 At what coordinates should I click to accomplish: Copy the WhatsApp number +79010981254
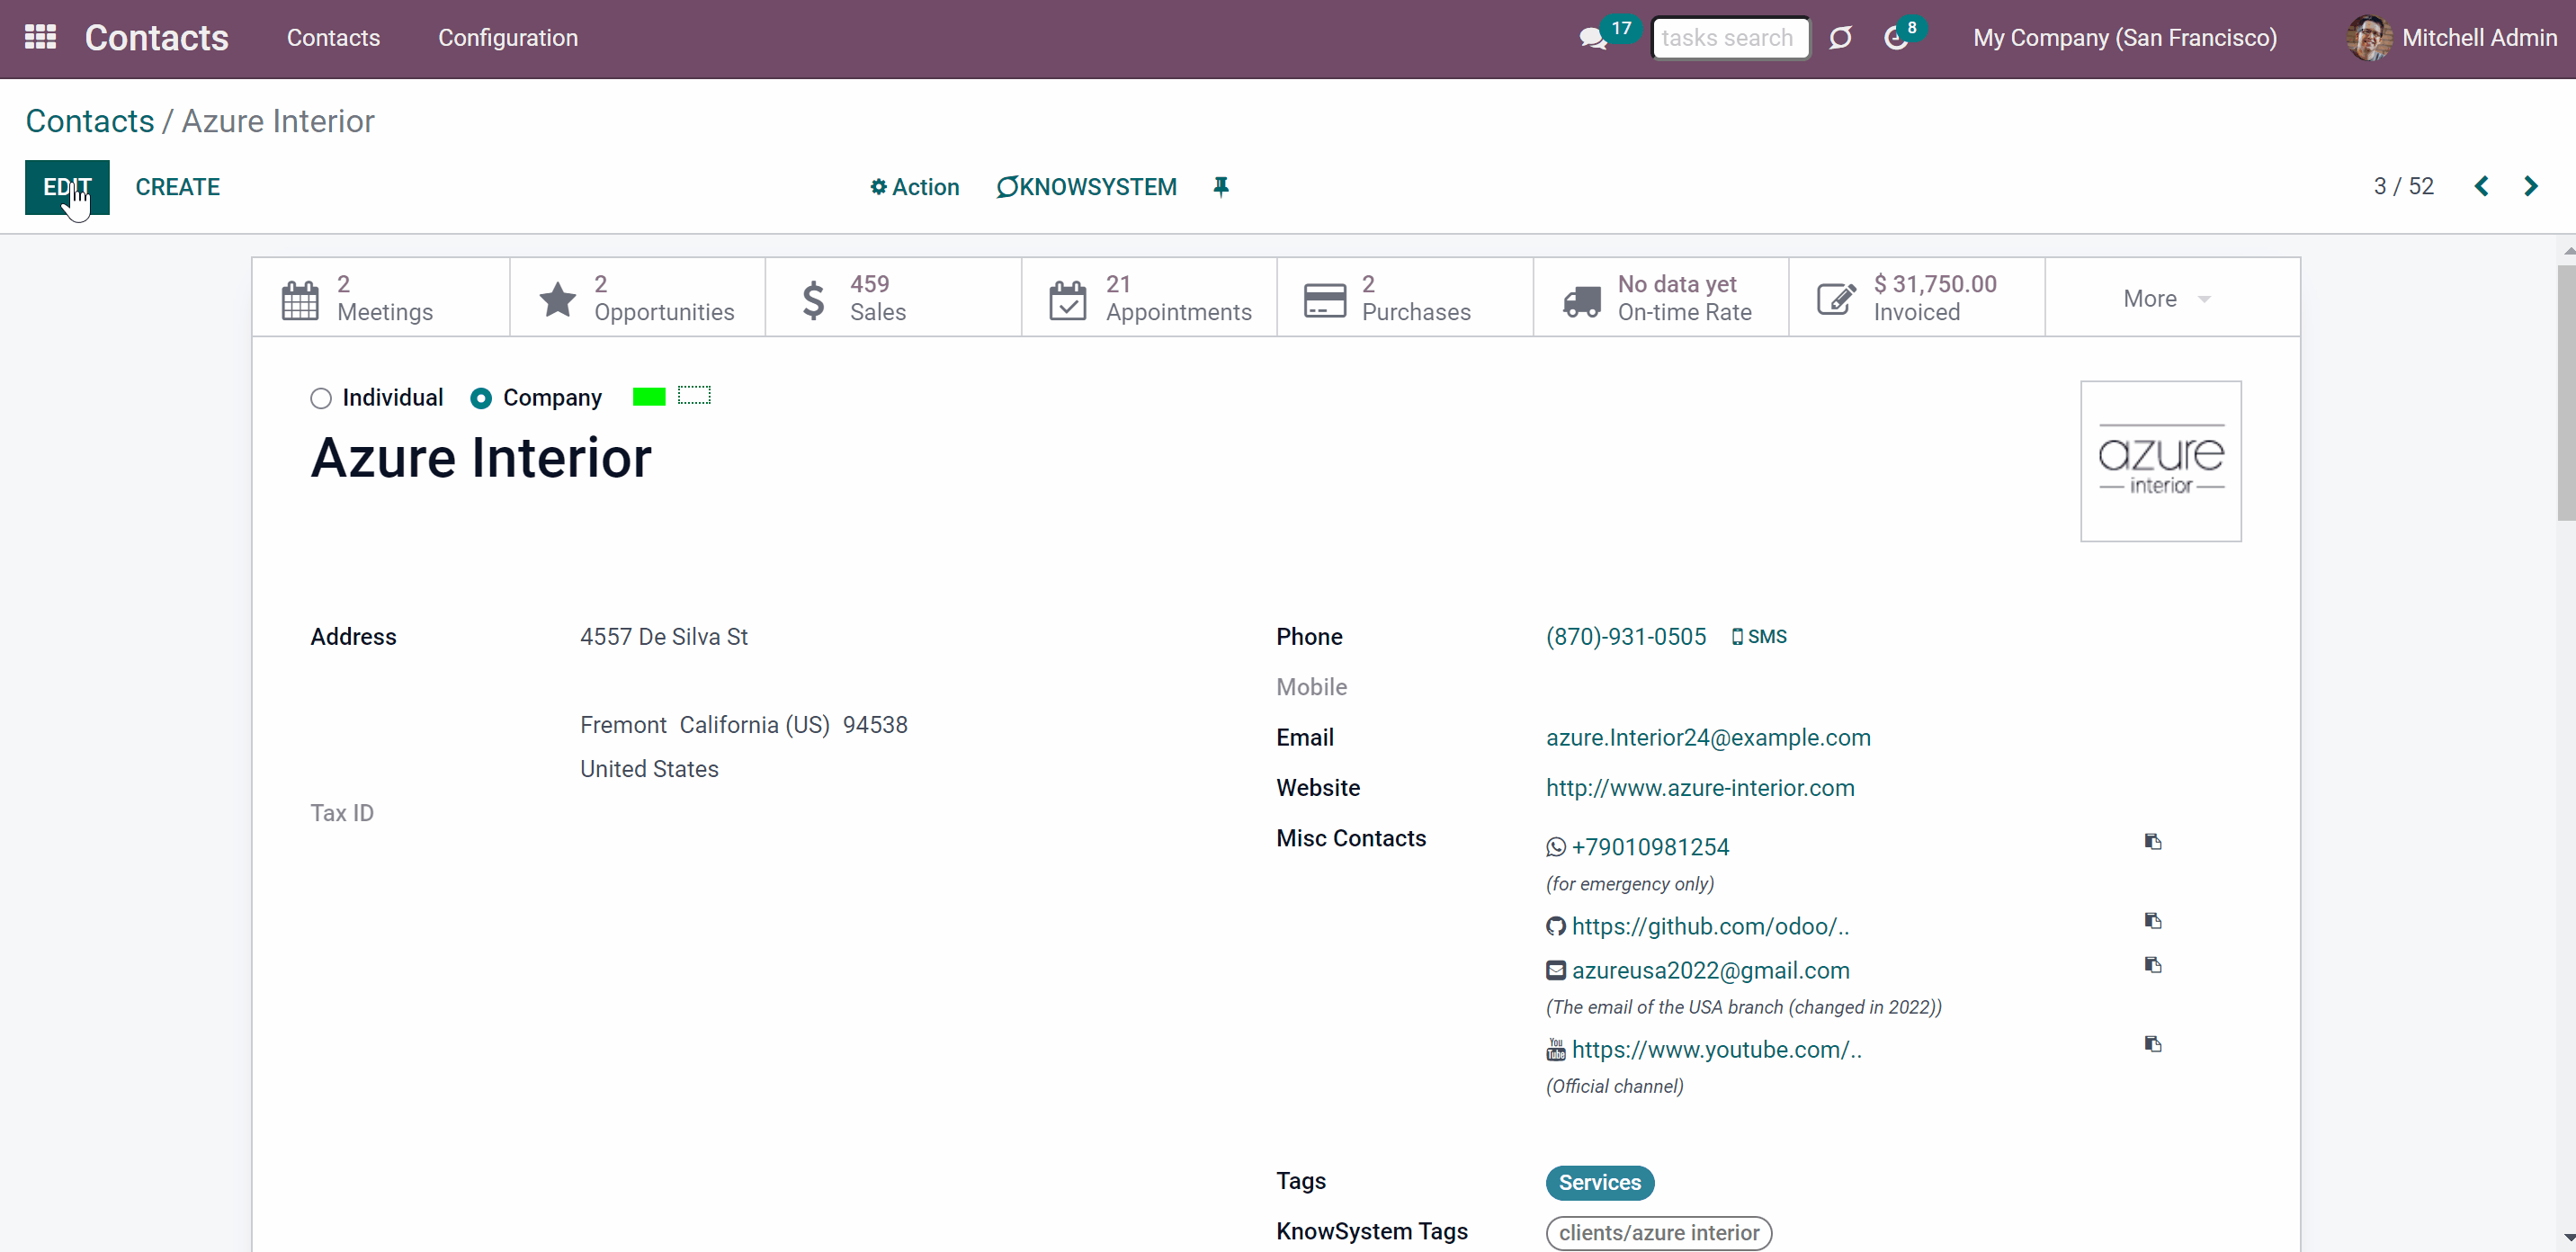[2153, 842]
